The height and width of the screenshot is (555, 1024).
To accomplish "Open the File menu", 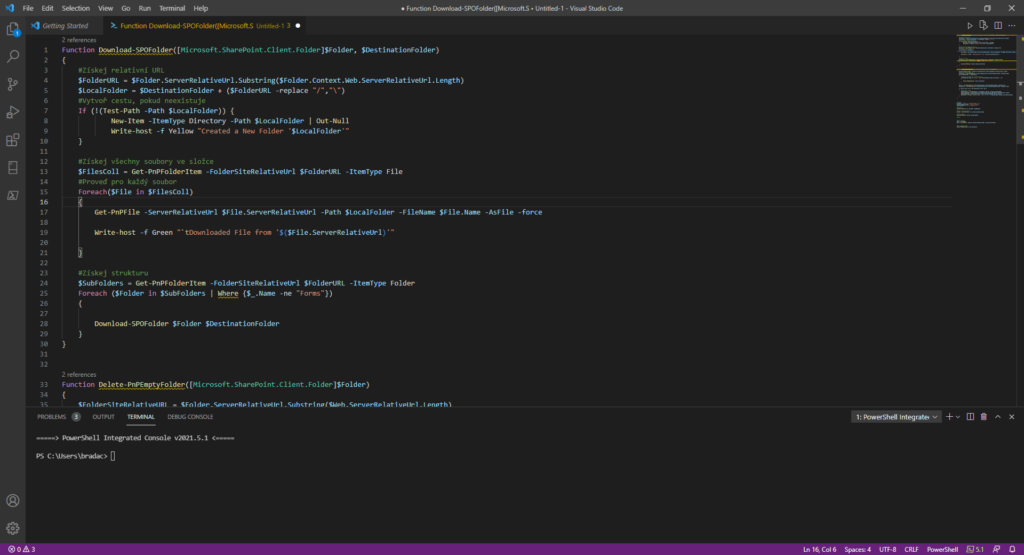I will tap(27, 8).
